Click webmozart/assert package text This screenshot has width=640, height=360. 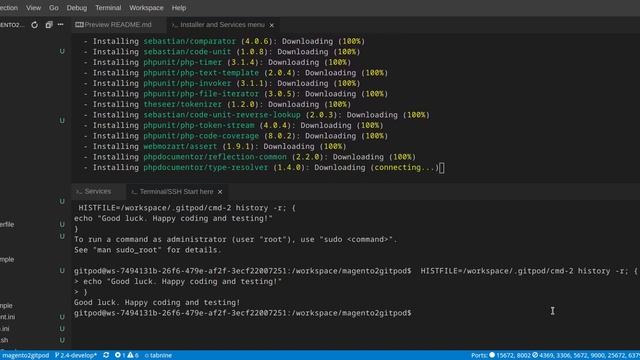pyautogui.click(x=180, y=146)
